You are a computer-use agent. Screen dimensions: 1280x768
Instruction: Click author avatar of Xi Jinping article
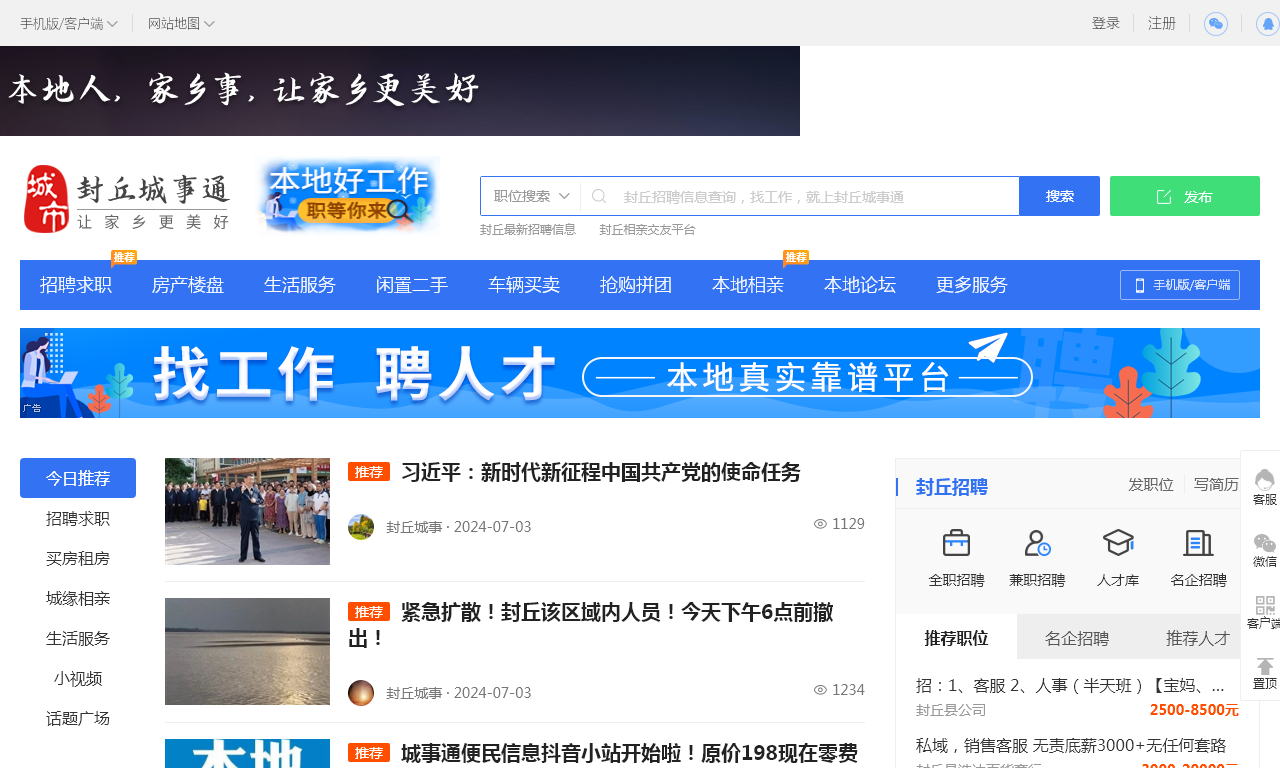[361, 527]
